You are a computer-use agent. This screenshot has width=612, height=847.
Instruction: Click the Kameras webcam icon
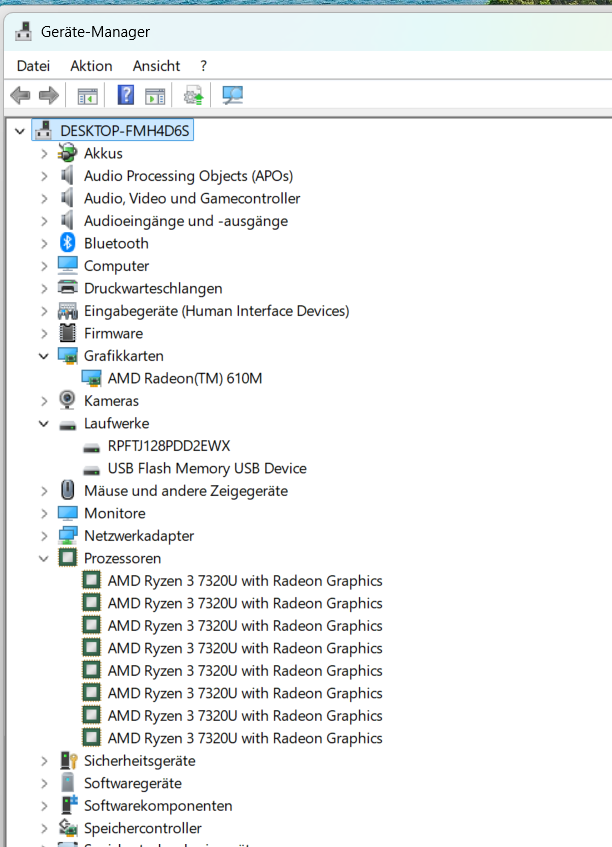pos(68,400)
